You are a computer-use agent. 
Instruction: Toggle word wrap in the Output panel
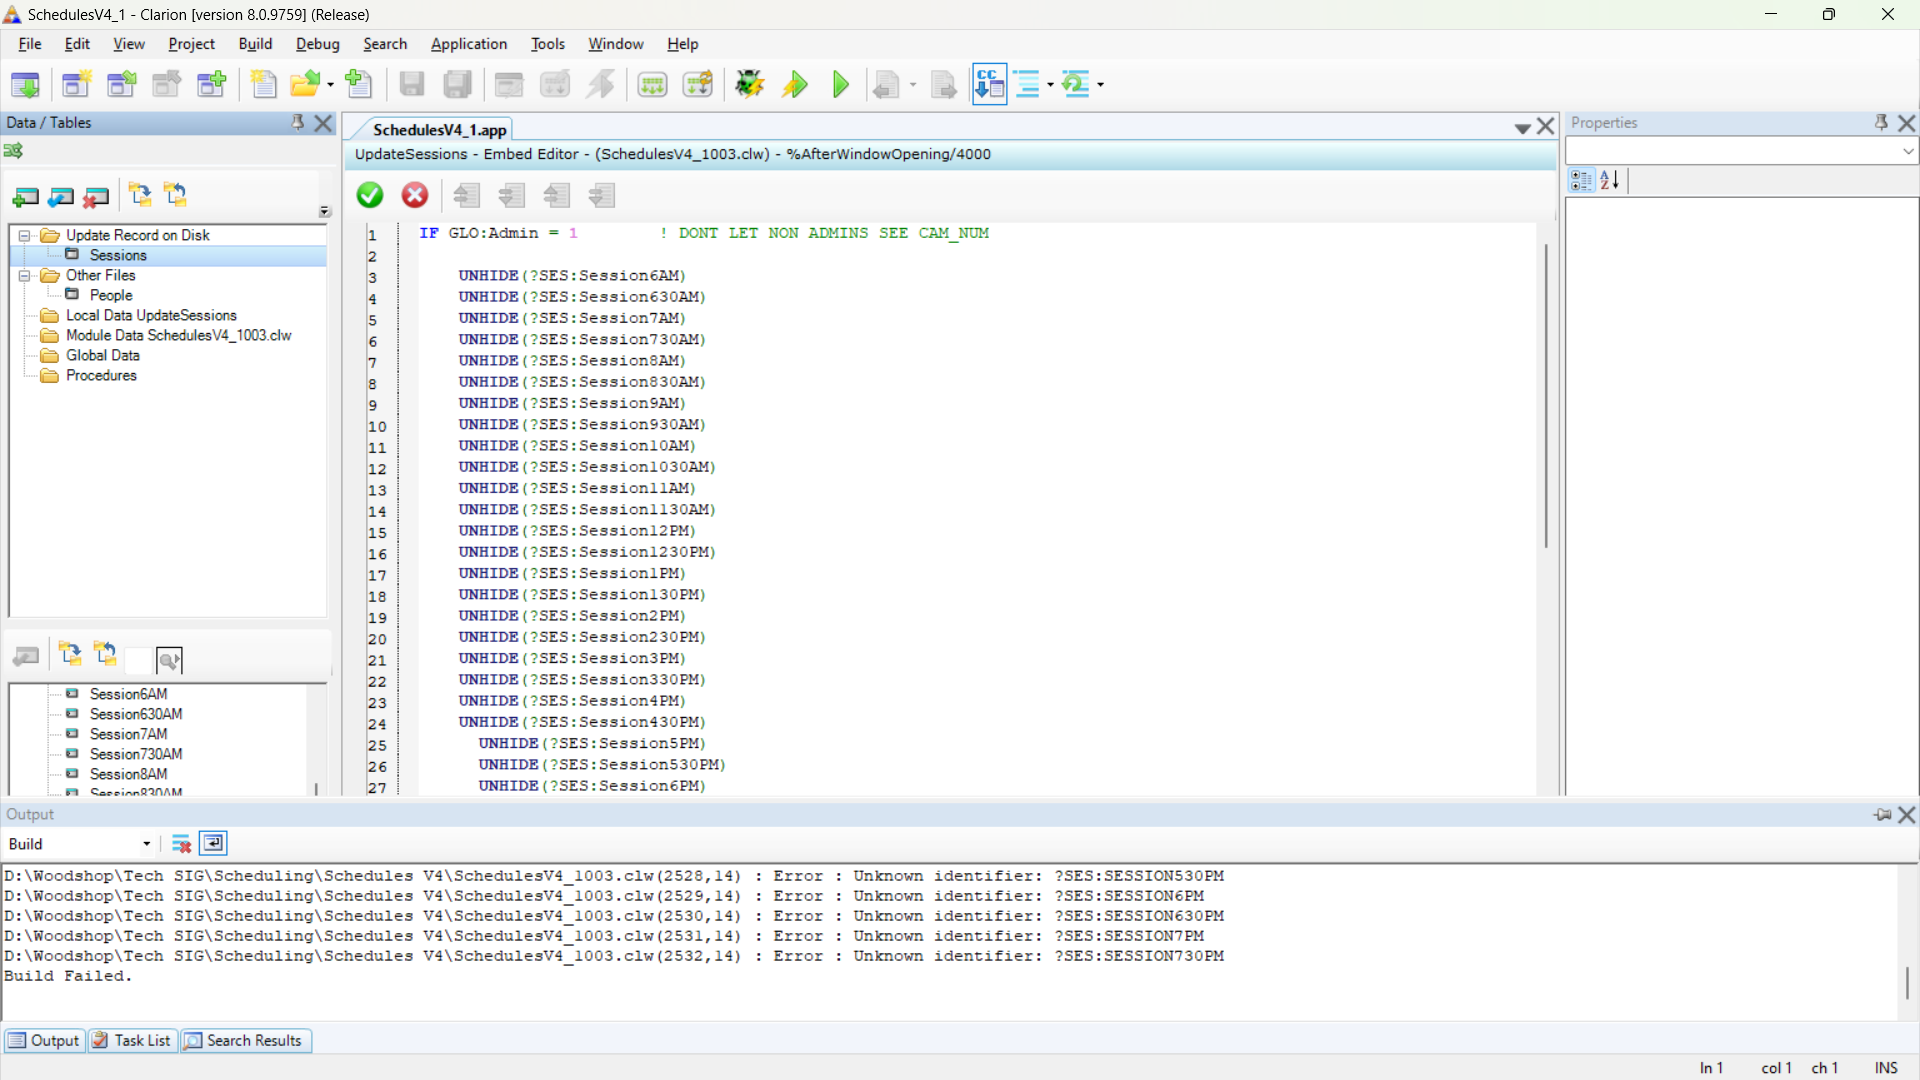[x=213, y=844]
